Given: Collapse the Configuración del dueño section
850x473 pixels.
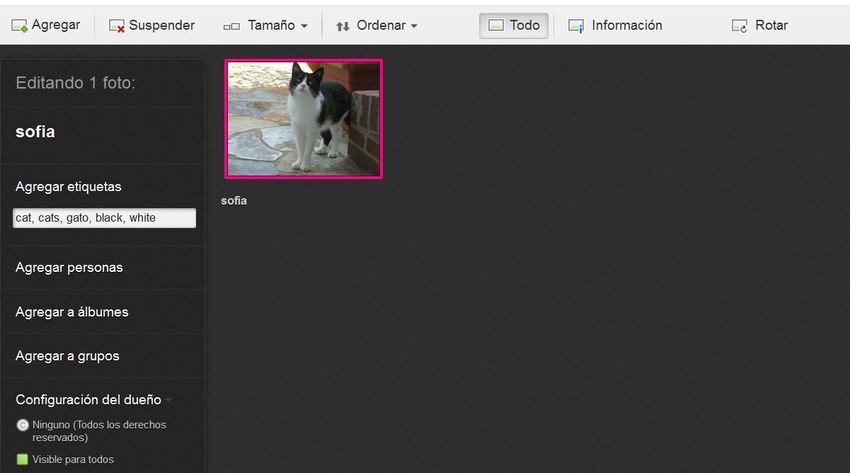Looking at the screenshot, I should pyautogui.click(x=168, y=400).
